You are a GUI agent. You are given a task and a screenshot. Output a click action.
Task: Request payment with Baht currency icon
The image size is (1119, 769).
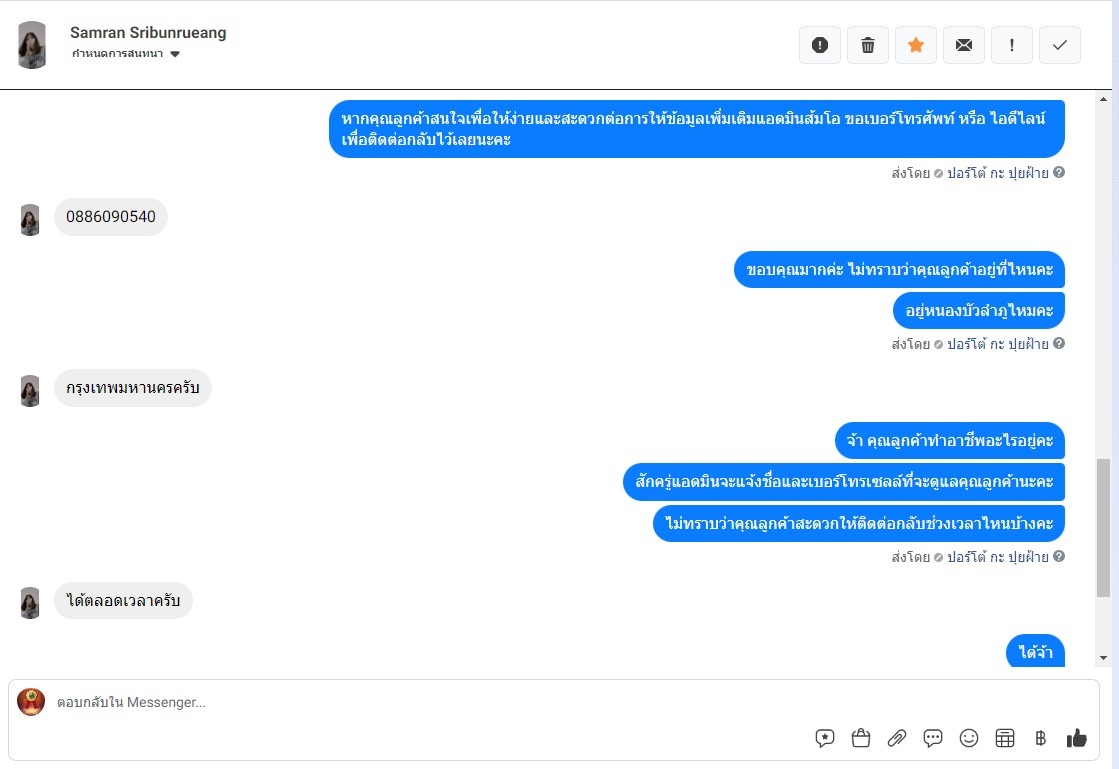click(x=1040, y=738)
